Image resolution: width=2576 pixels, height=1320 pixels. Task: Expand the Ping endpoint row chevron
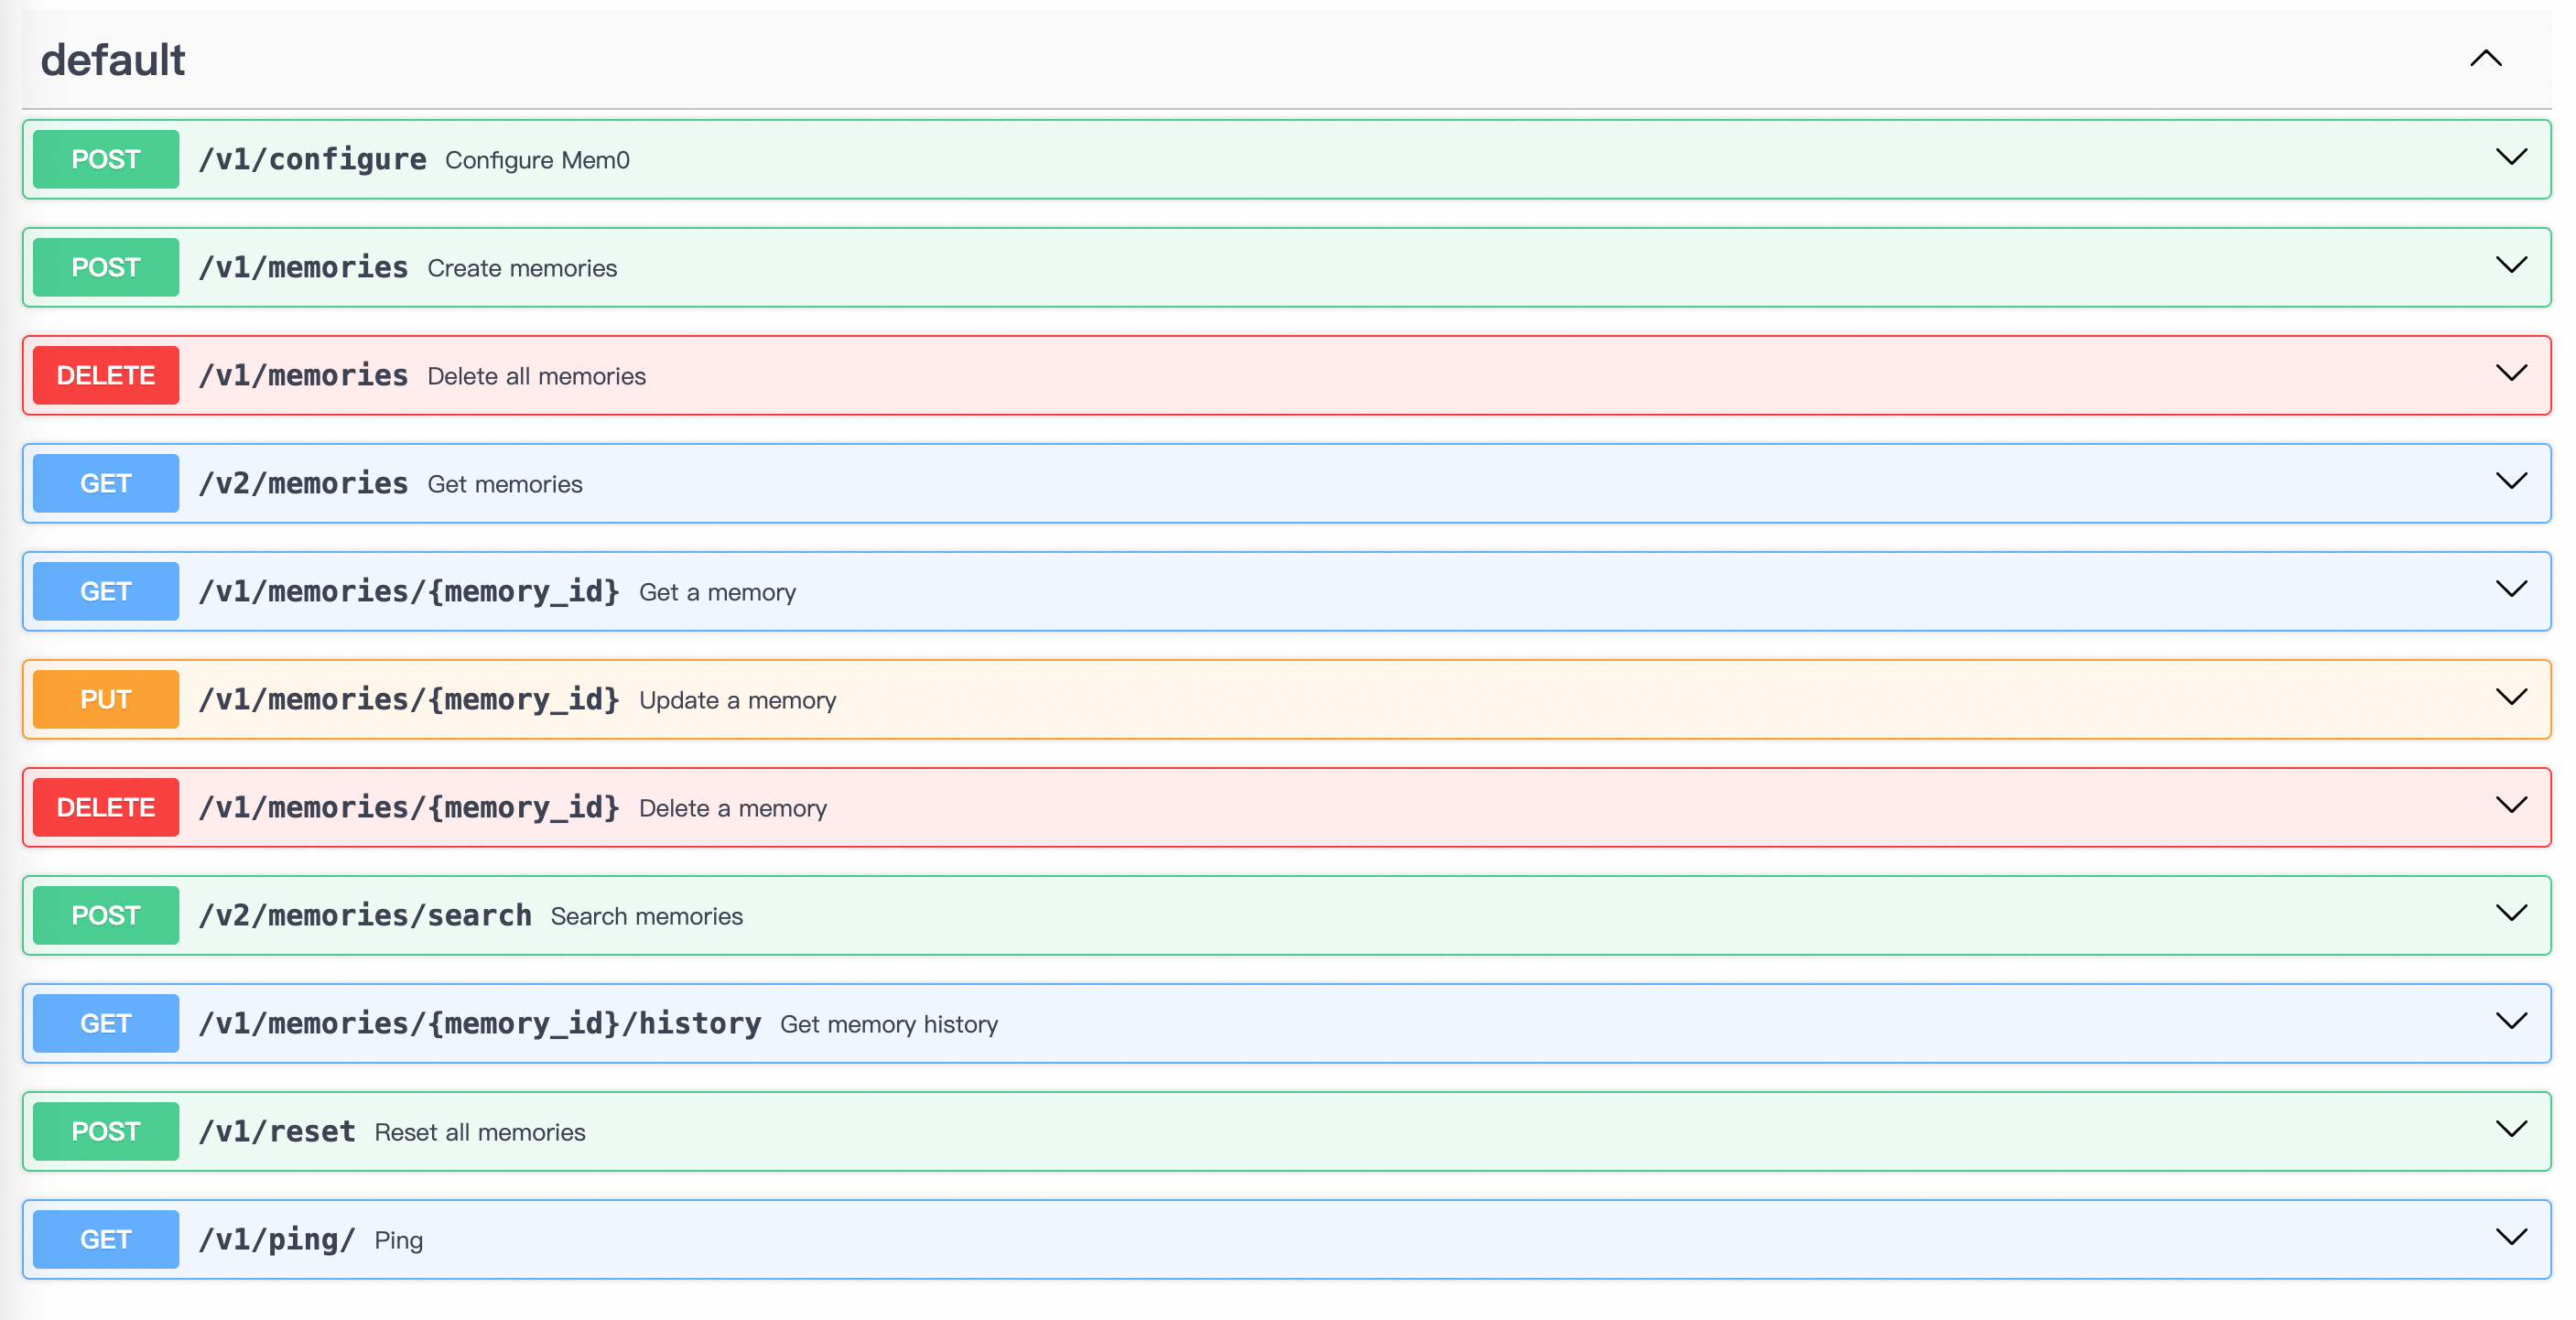click(x=2510, y=1238)
